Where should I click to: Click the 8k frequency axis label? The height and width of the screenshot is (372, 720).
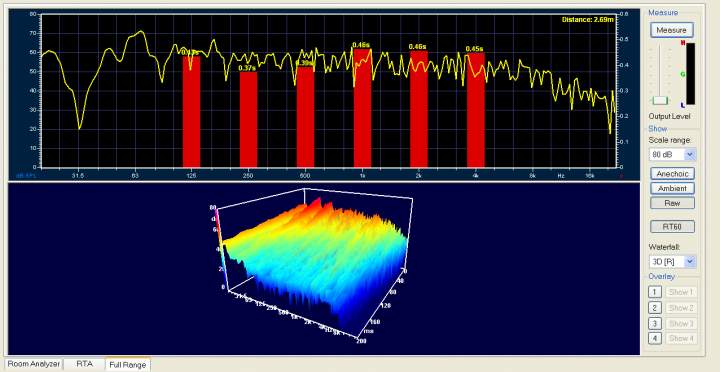(x=533, y=175)
